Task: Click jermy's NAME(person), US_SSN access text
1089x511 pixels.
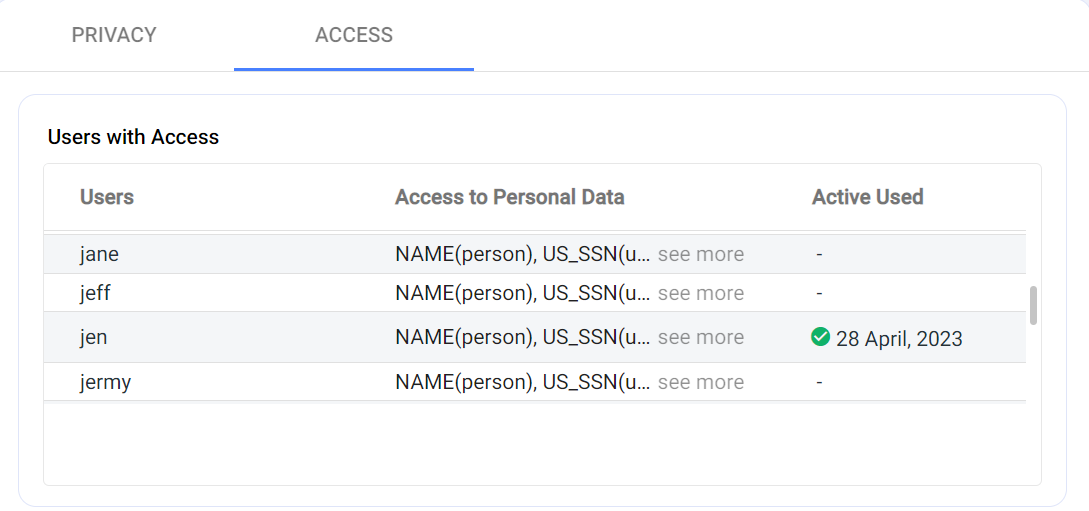Action: pyautogui.click(x=522, y=382)
